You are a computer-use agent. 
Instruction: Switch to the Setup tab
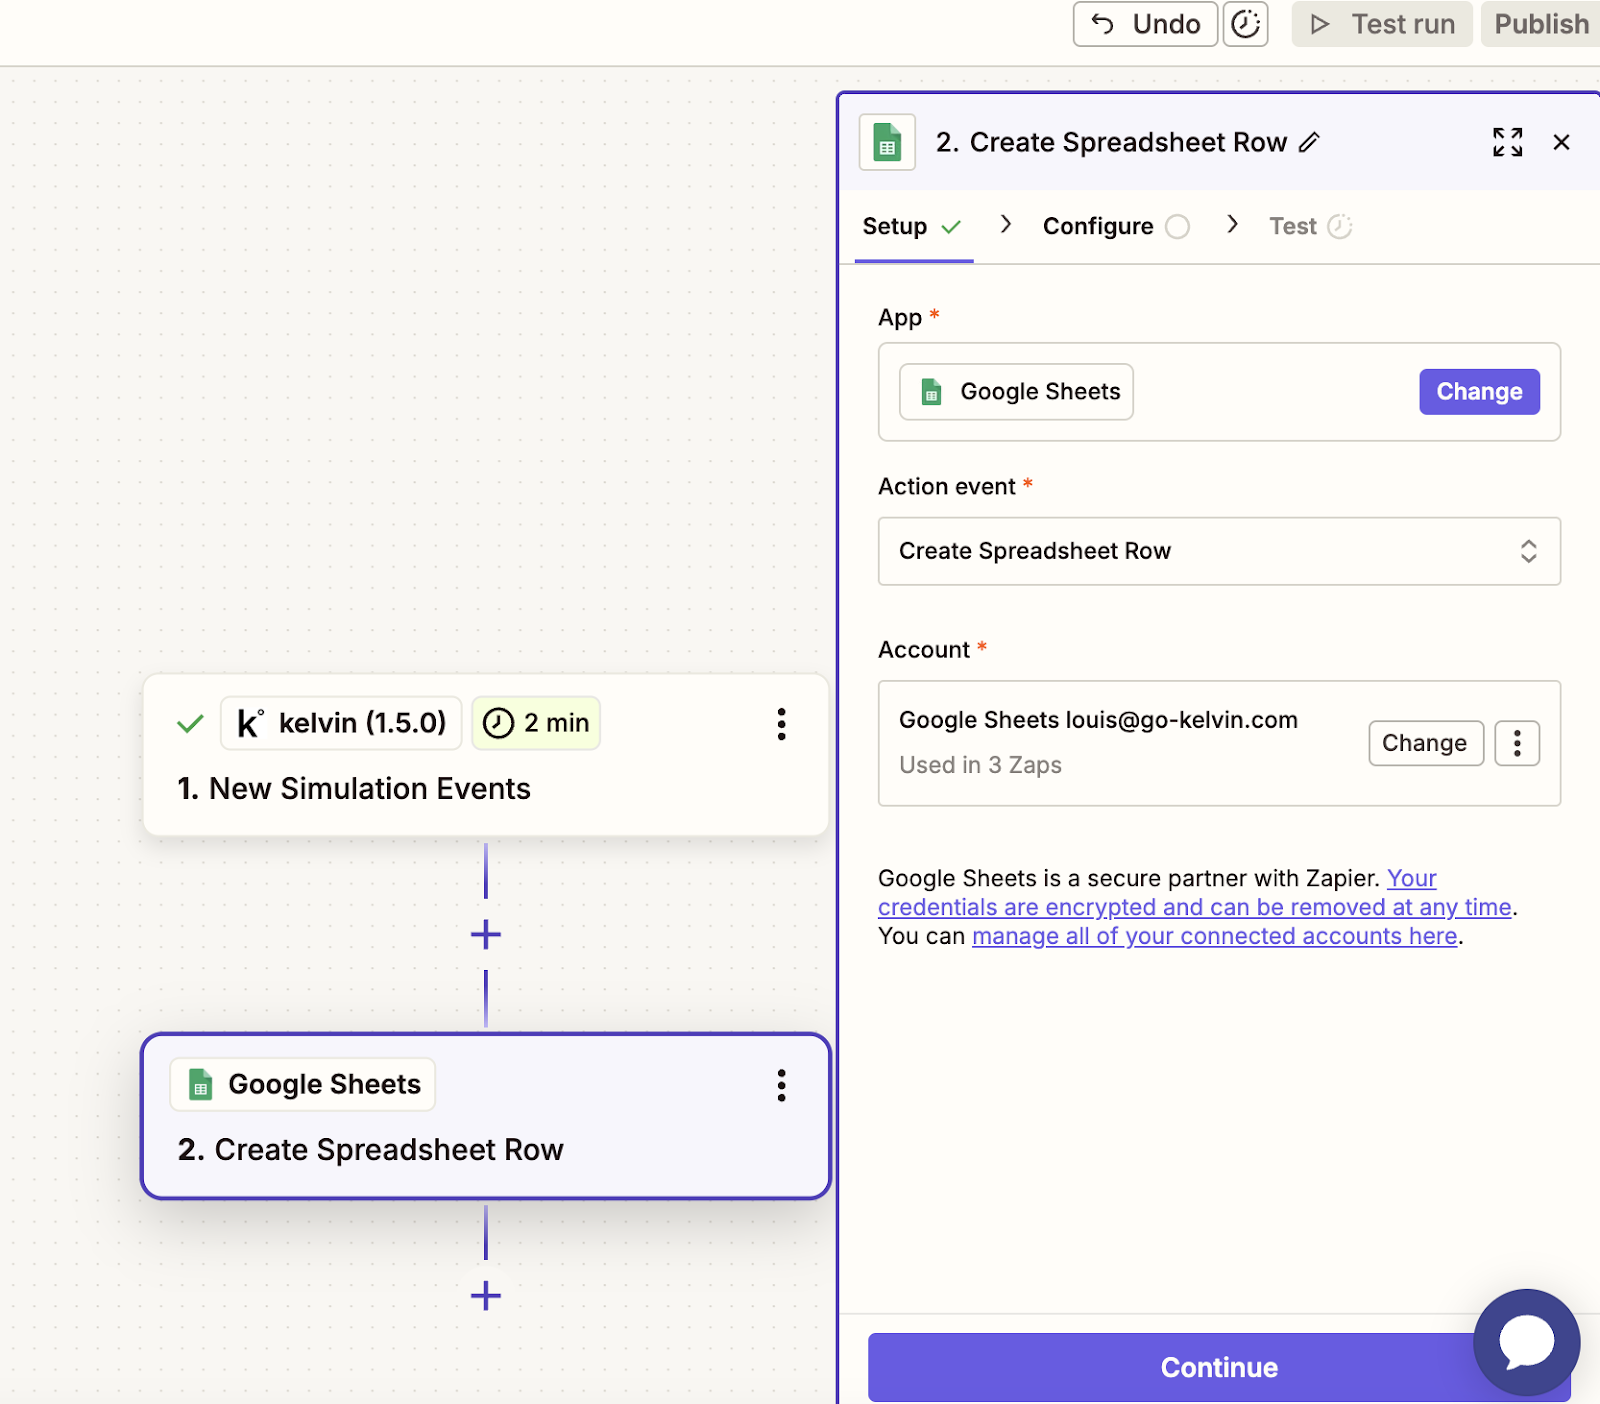(x=912, y=227)
